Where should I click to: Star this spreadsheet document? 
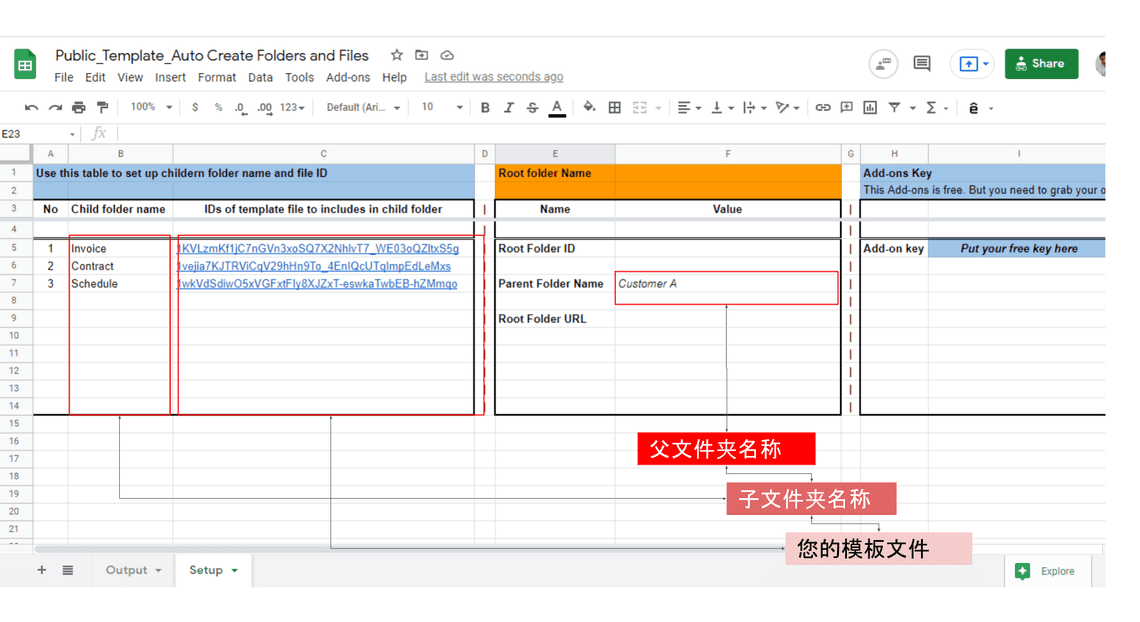point(397,55)
